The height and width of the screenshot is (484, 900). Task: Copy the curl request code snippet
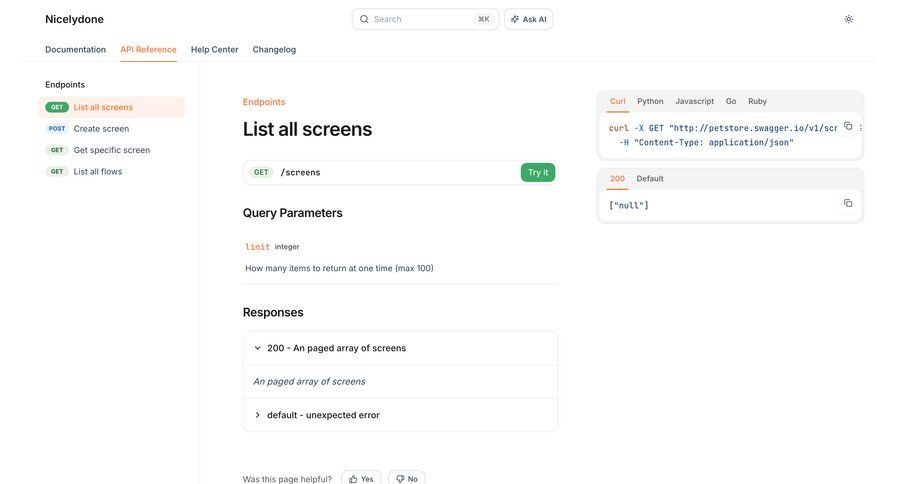point(848,126)
